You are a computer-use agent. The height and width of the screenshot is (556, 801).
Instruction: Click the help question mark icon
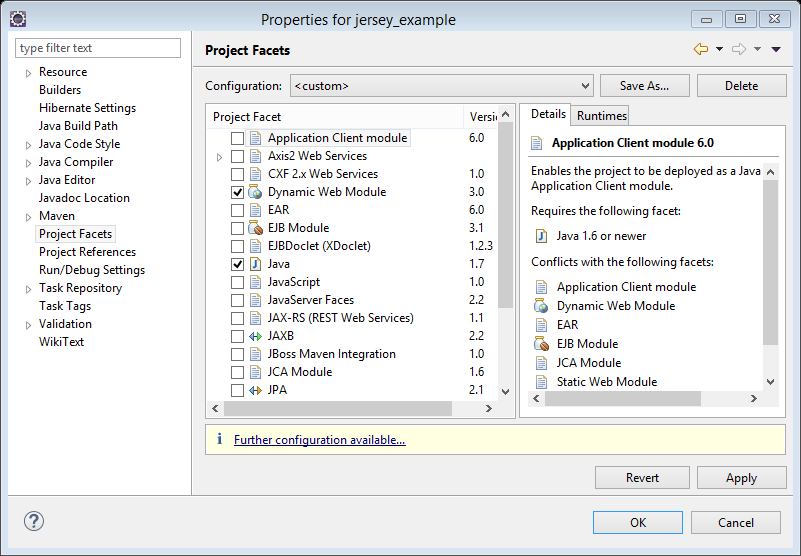[x=34, y=521]
